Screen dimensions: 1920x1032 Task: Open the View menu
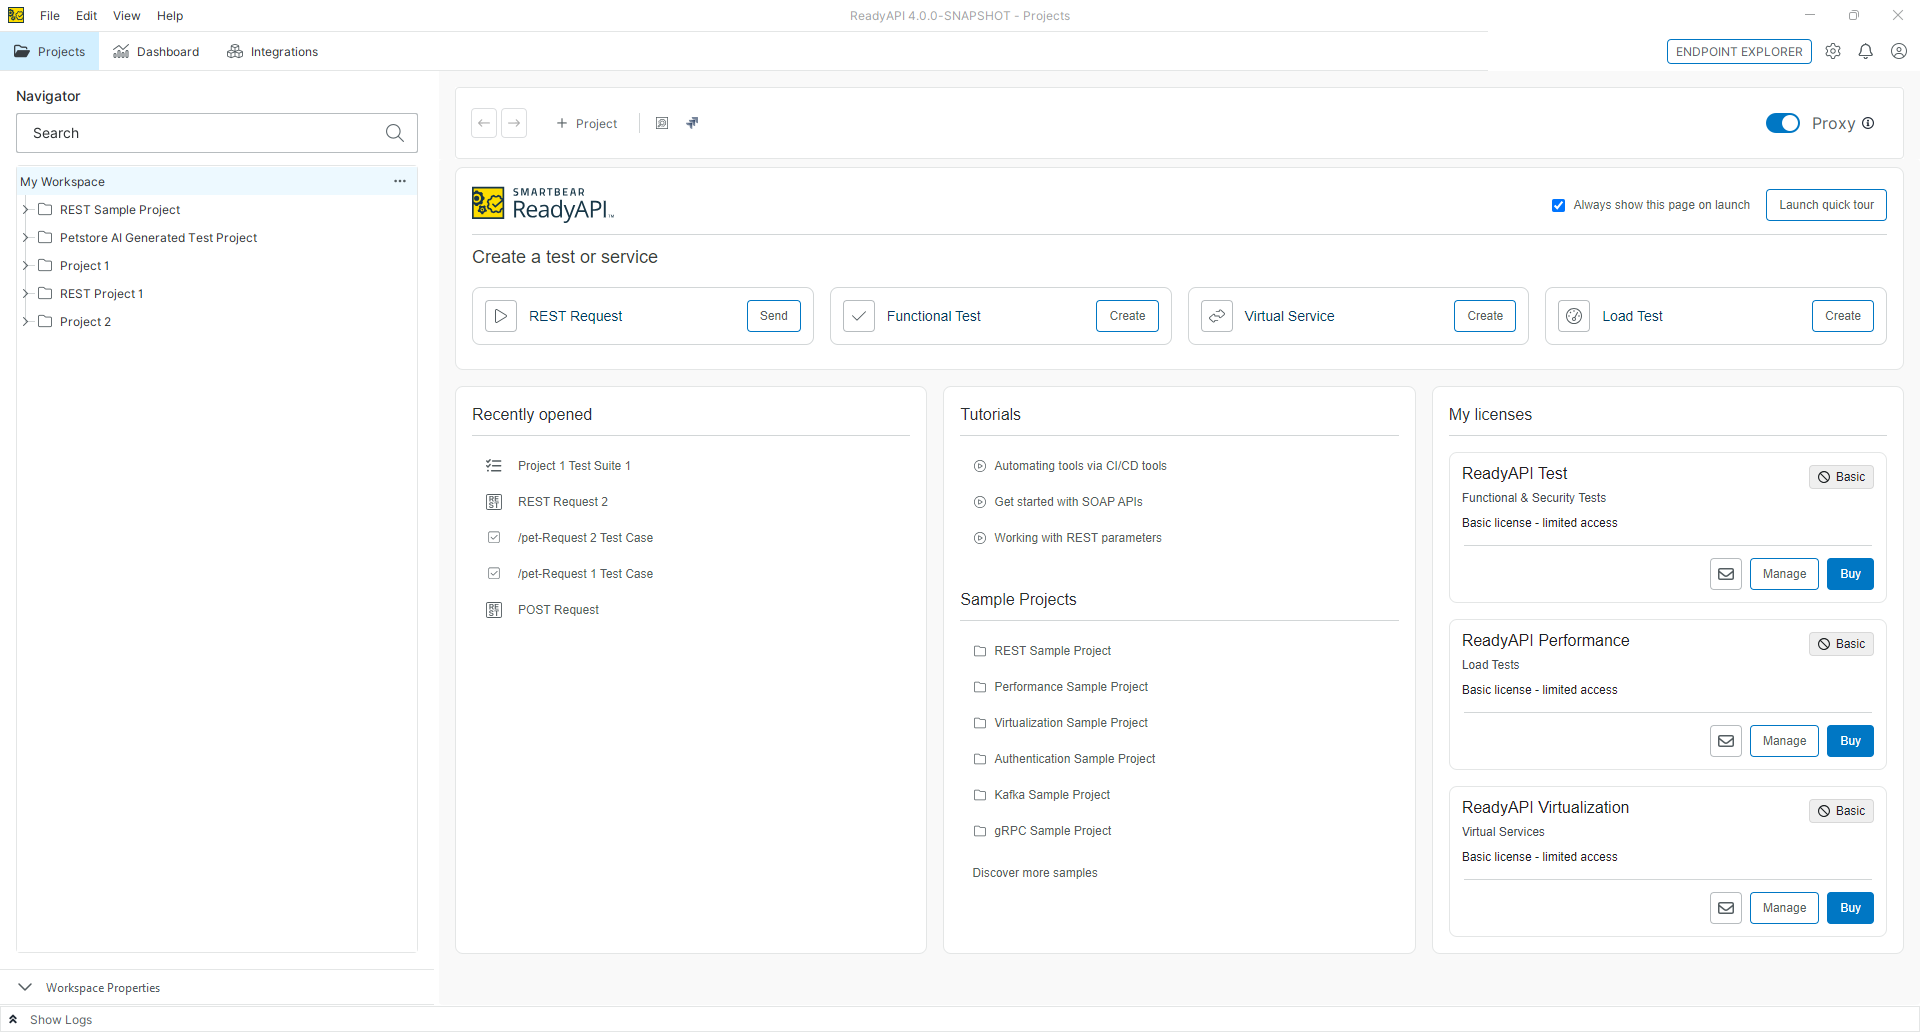pos(126,15)
